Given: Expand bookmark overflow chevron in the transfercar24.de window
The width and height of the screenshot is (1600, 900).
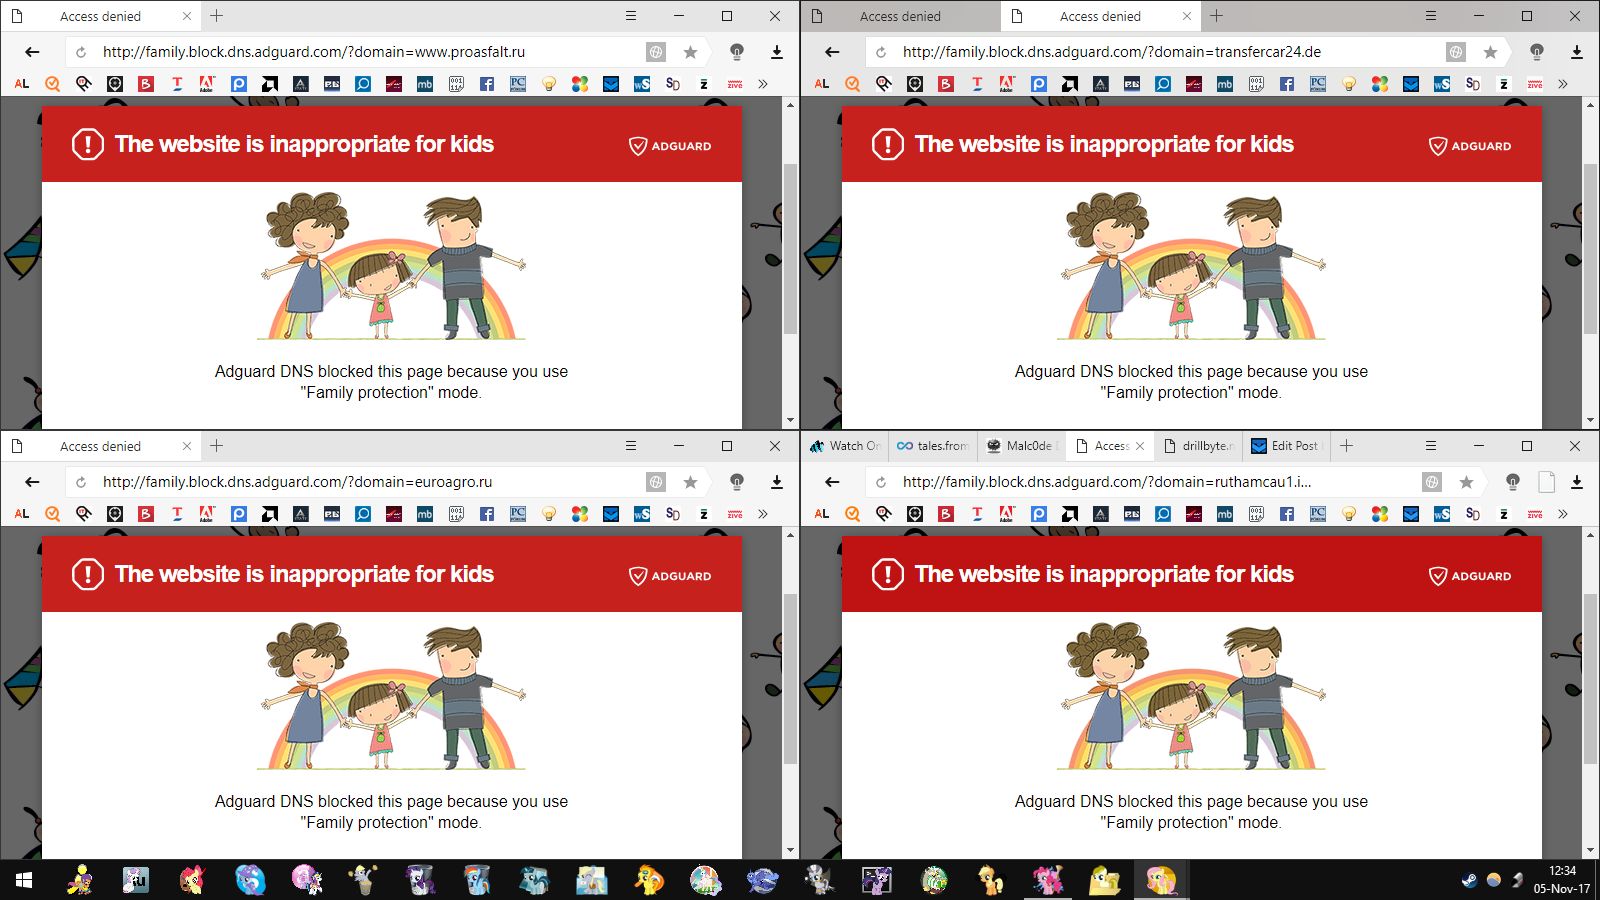Looking at the screenshot, I should pyautogui.click(x=1563, y=84).
